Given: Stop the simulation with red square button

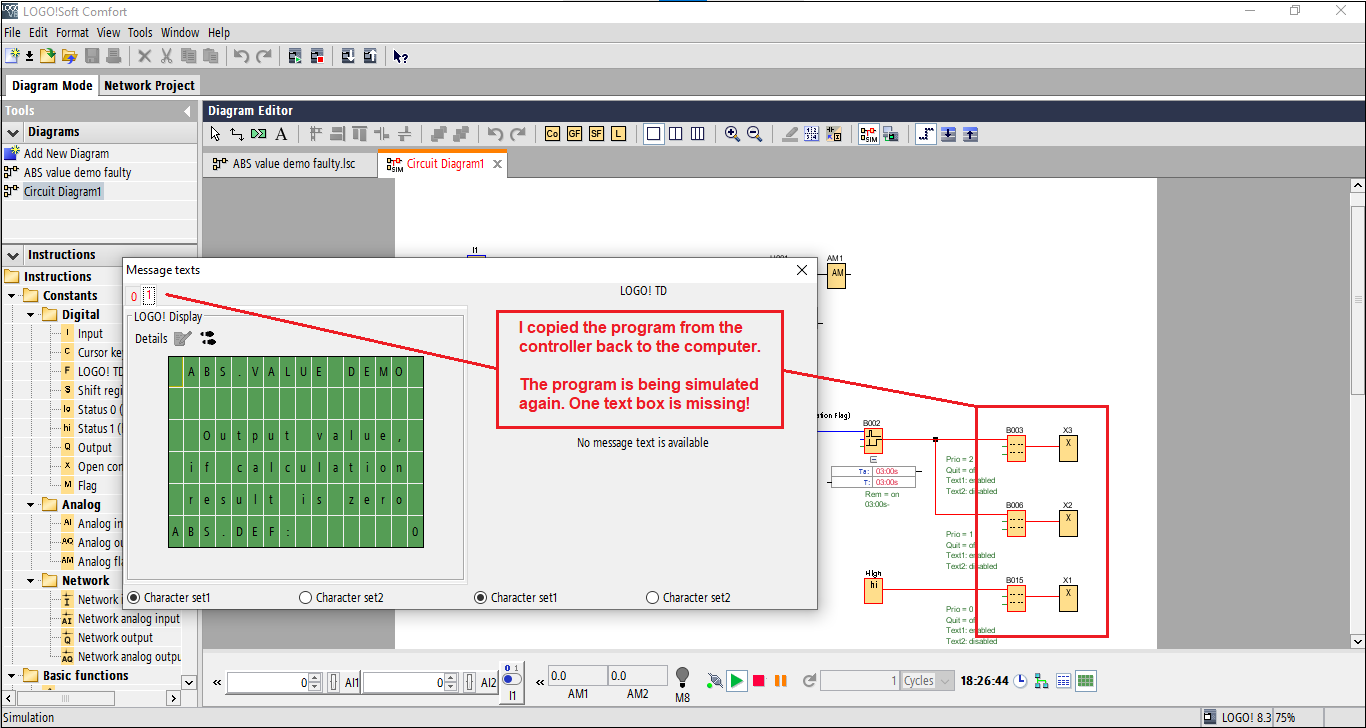Looking at the screenshot, I should coord(759,681).
